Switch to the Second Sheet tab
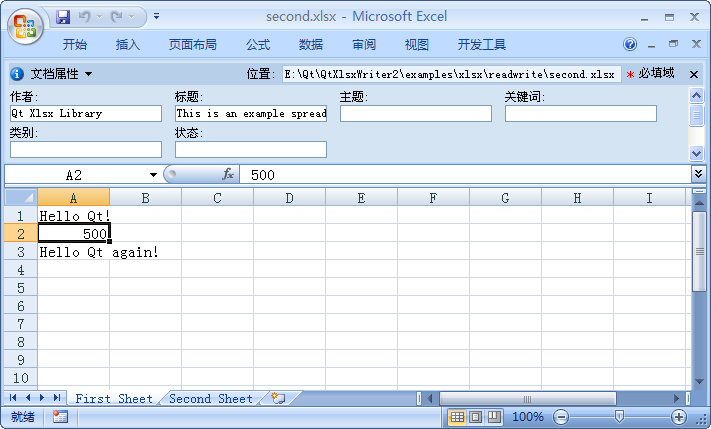The width and height of the screenshot is (711, 429). tap(211, 398)
